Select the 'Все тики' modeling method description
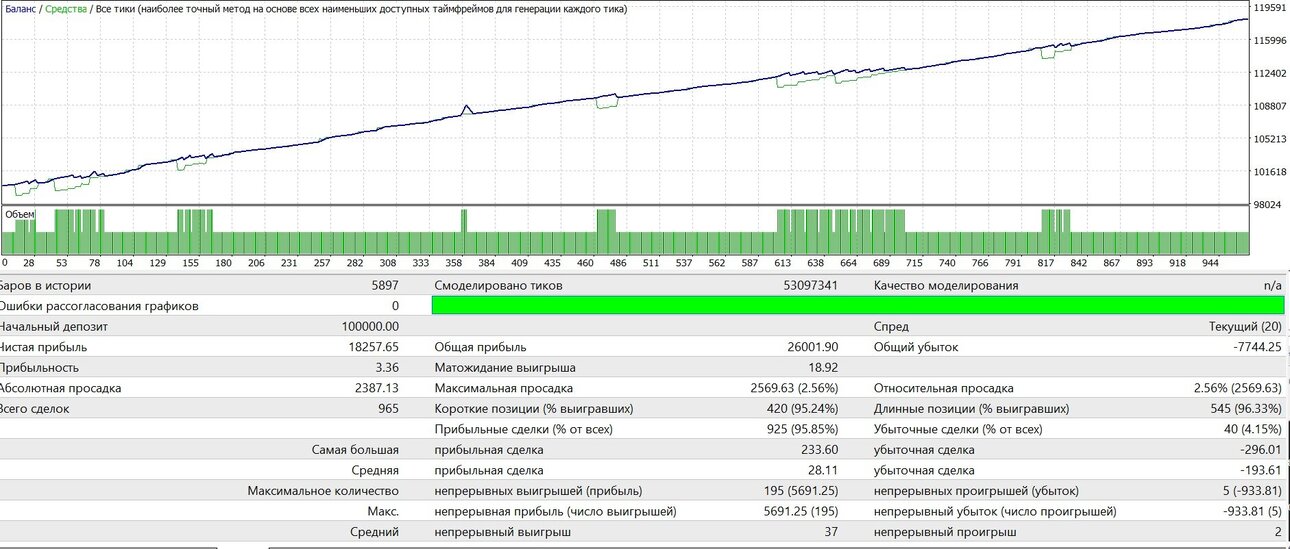Image resolution: width=1290 pixels, height=549 pixels. click(363, 9)
